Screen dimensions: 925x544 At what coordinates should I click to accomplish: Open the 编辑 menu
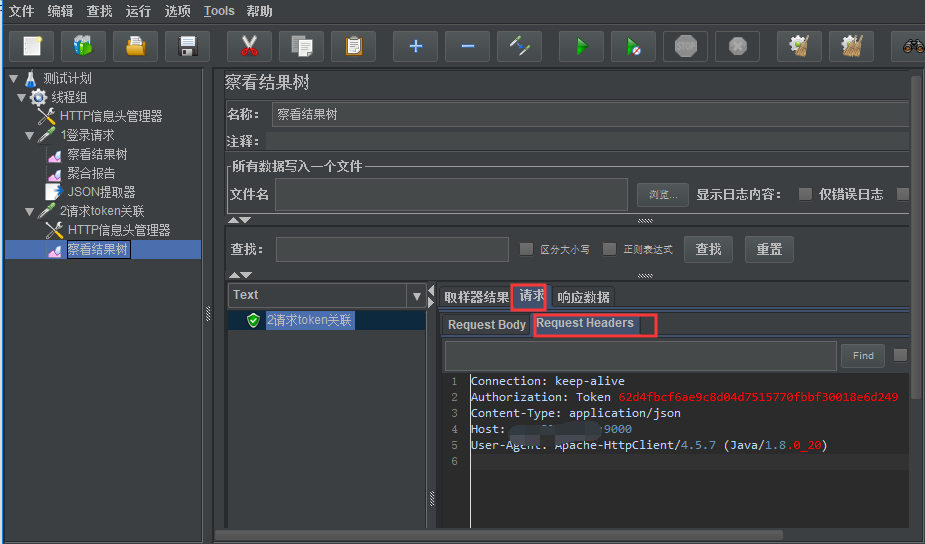[x=60, y=11]
